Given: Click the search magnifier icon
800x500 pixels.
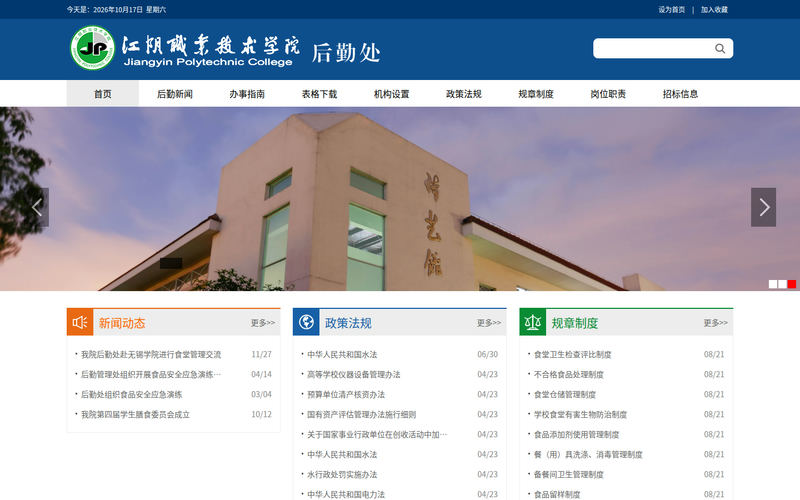Looking at the screenshot, I should tap(720, 48).
